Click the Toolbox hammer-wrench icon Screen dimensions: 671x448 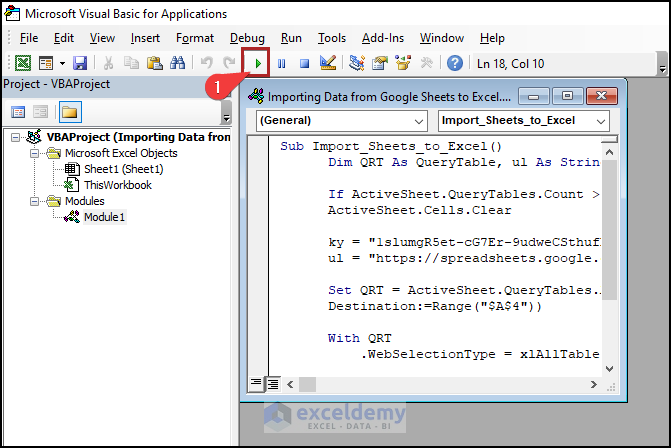(426, 63)
